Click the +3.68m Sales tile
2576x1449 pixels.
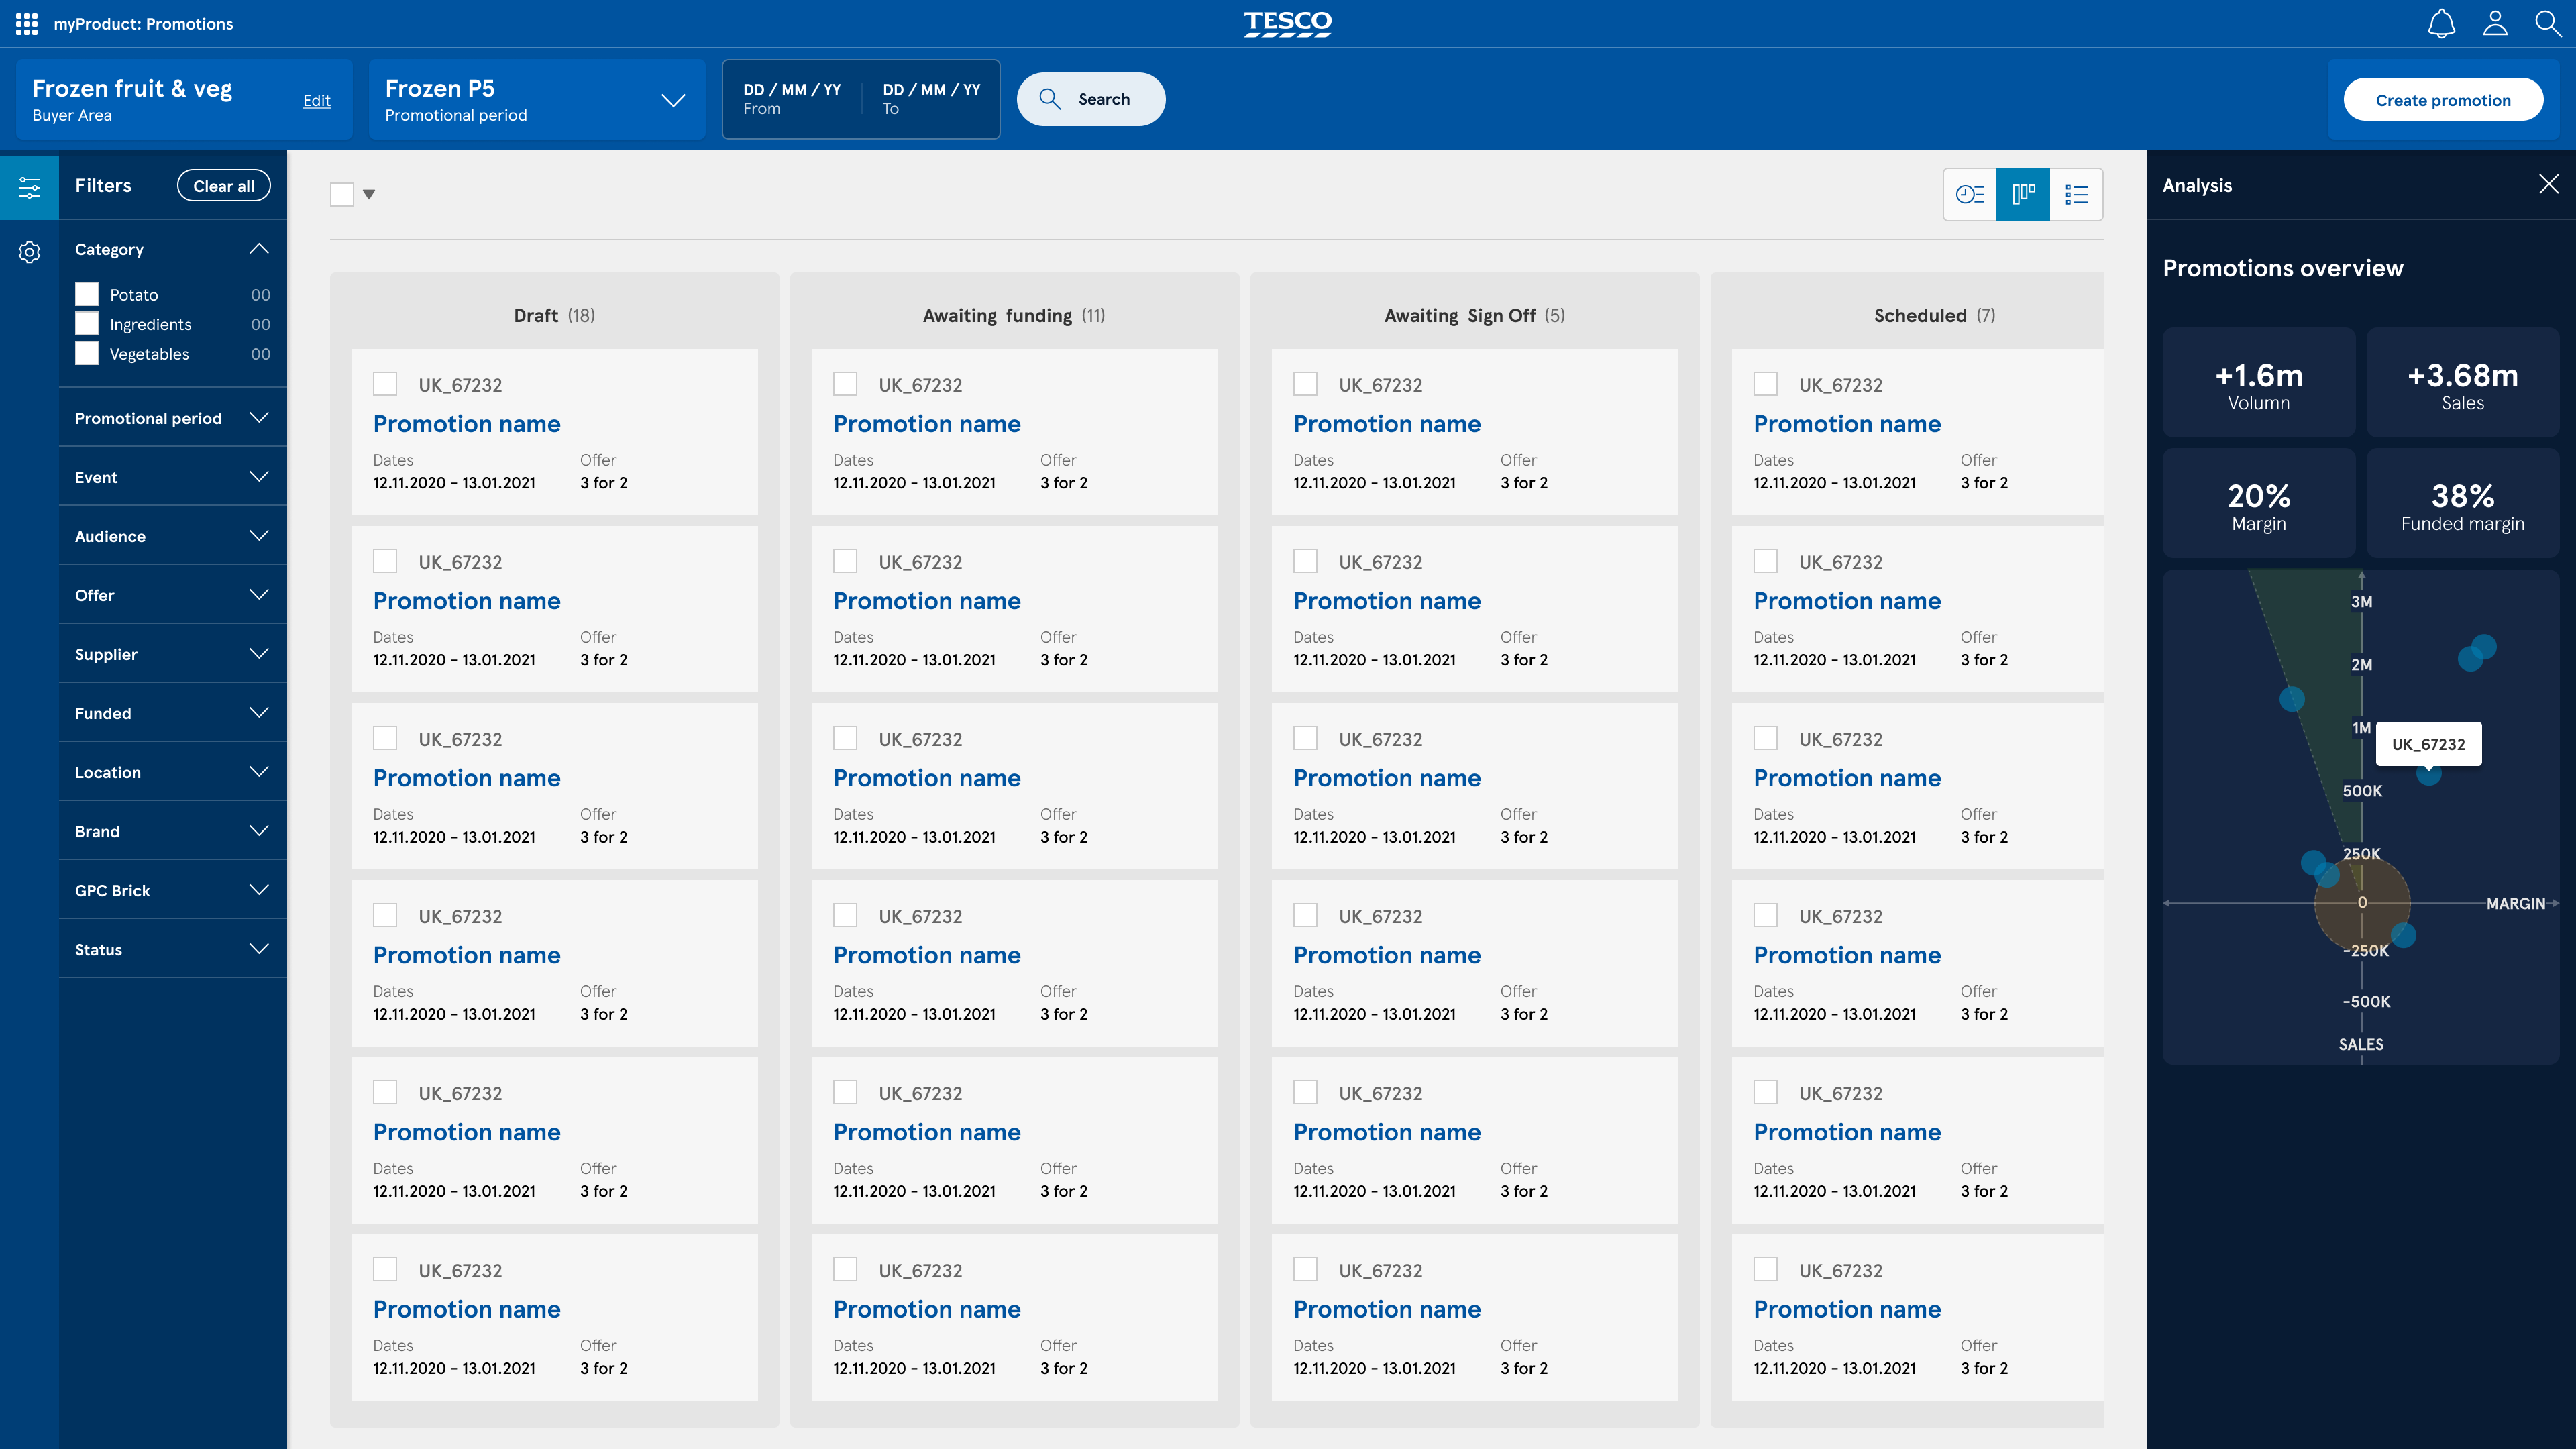pyautogui.click(x=2462, y=383)
